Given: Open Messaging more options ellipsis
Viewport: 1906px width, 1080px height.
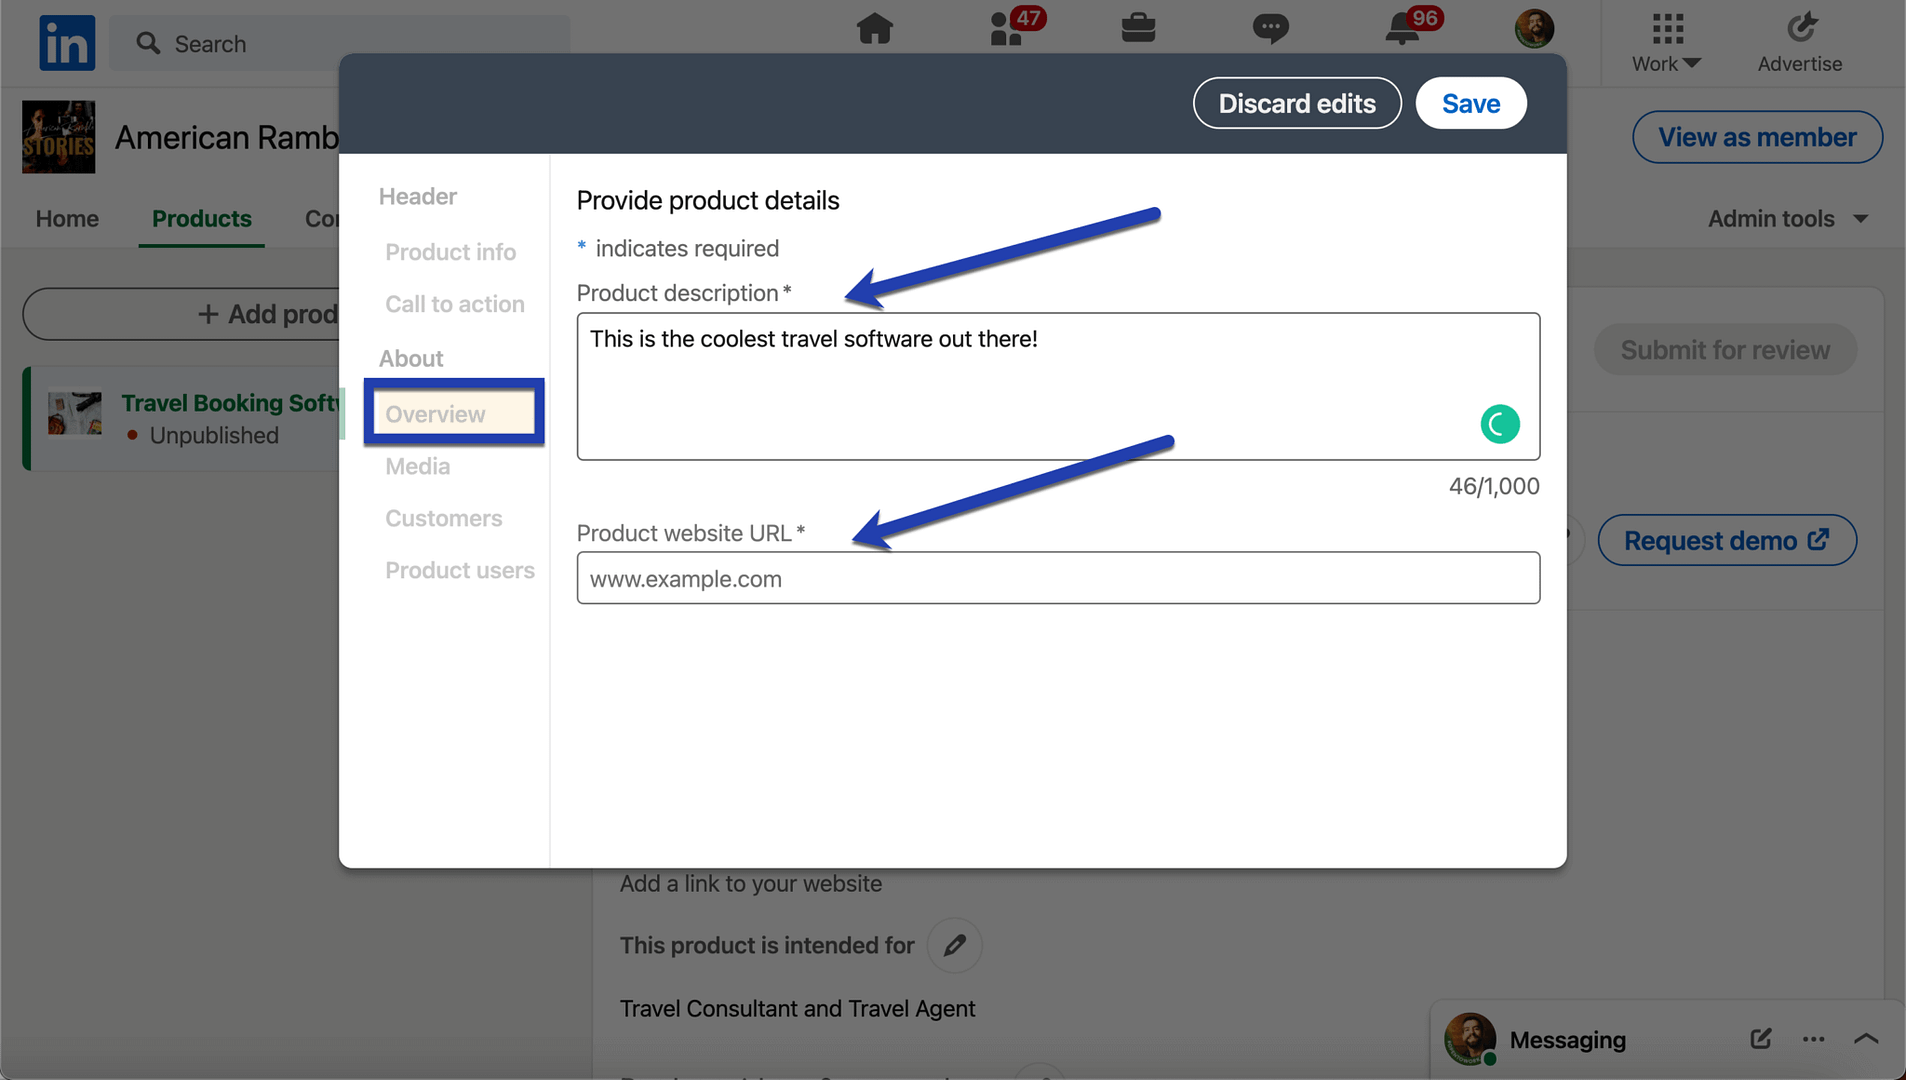Looking at the screenshot, I should pos(1814,1040).
